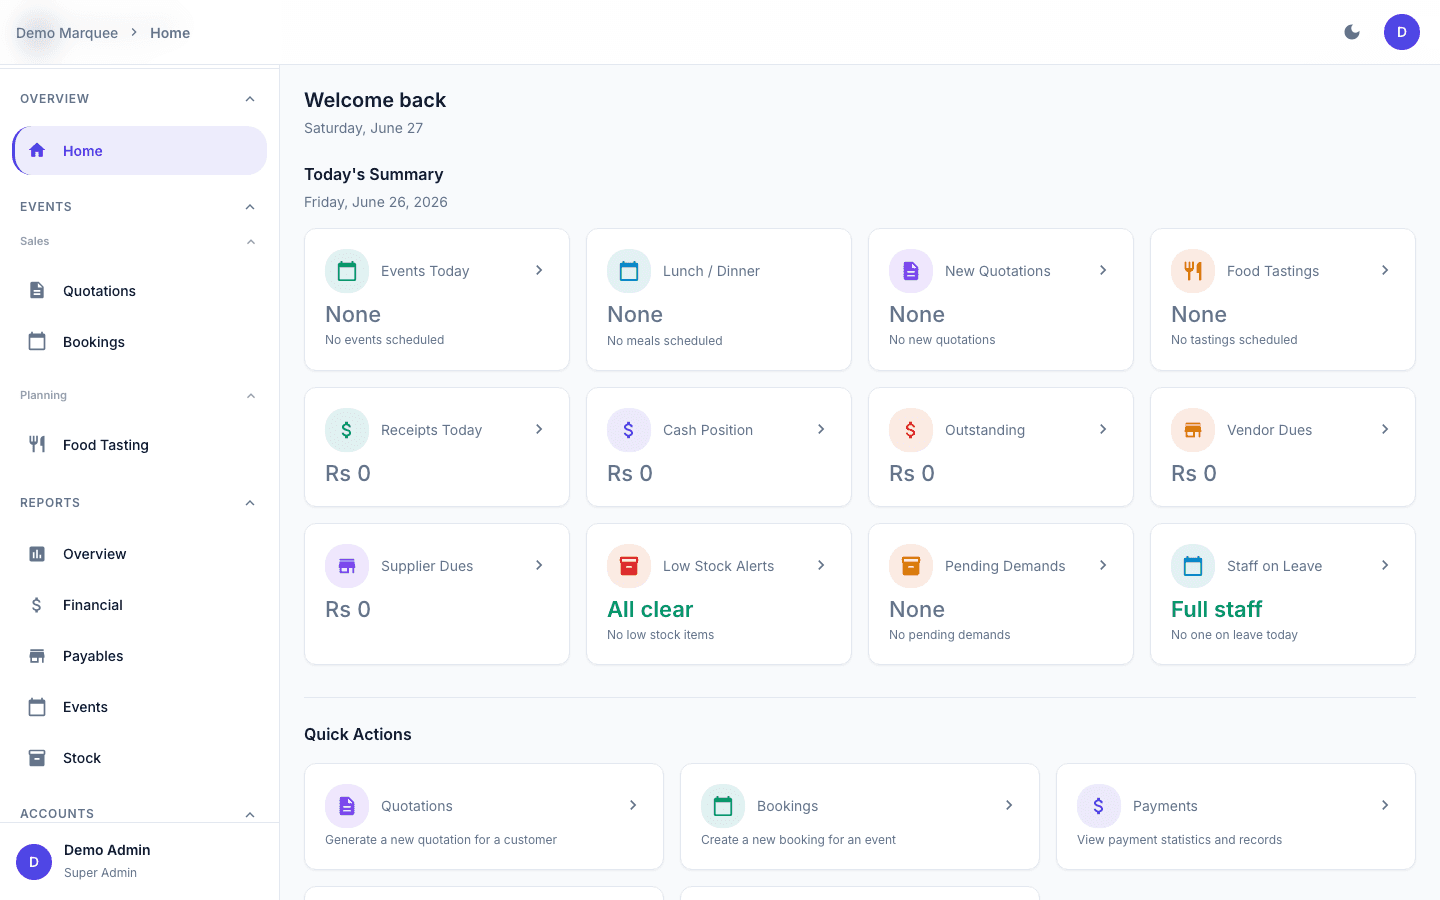
Task: Click the Supplier Dues storefront icon
Action: pyautogui.click(x=347, y=566)
